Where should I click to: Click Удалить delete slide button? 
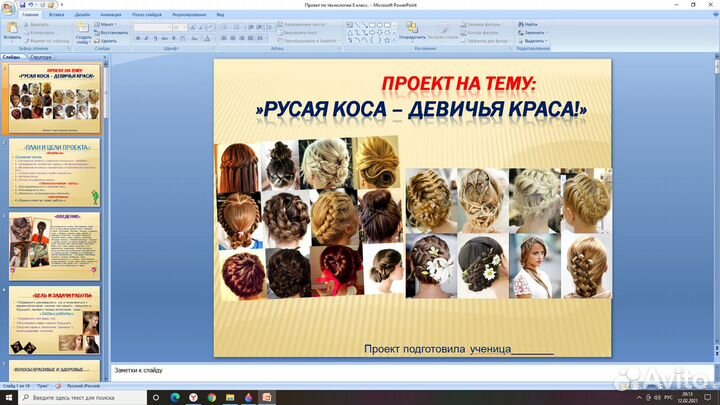105,41
